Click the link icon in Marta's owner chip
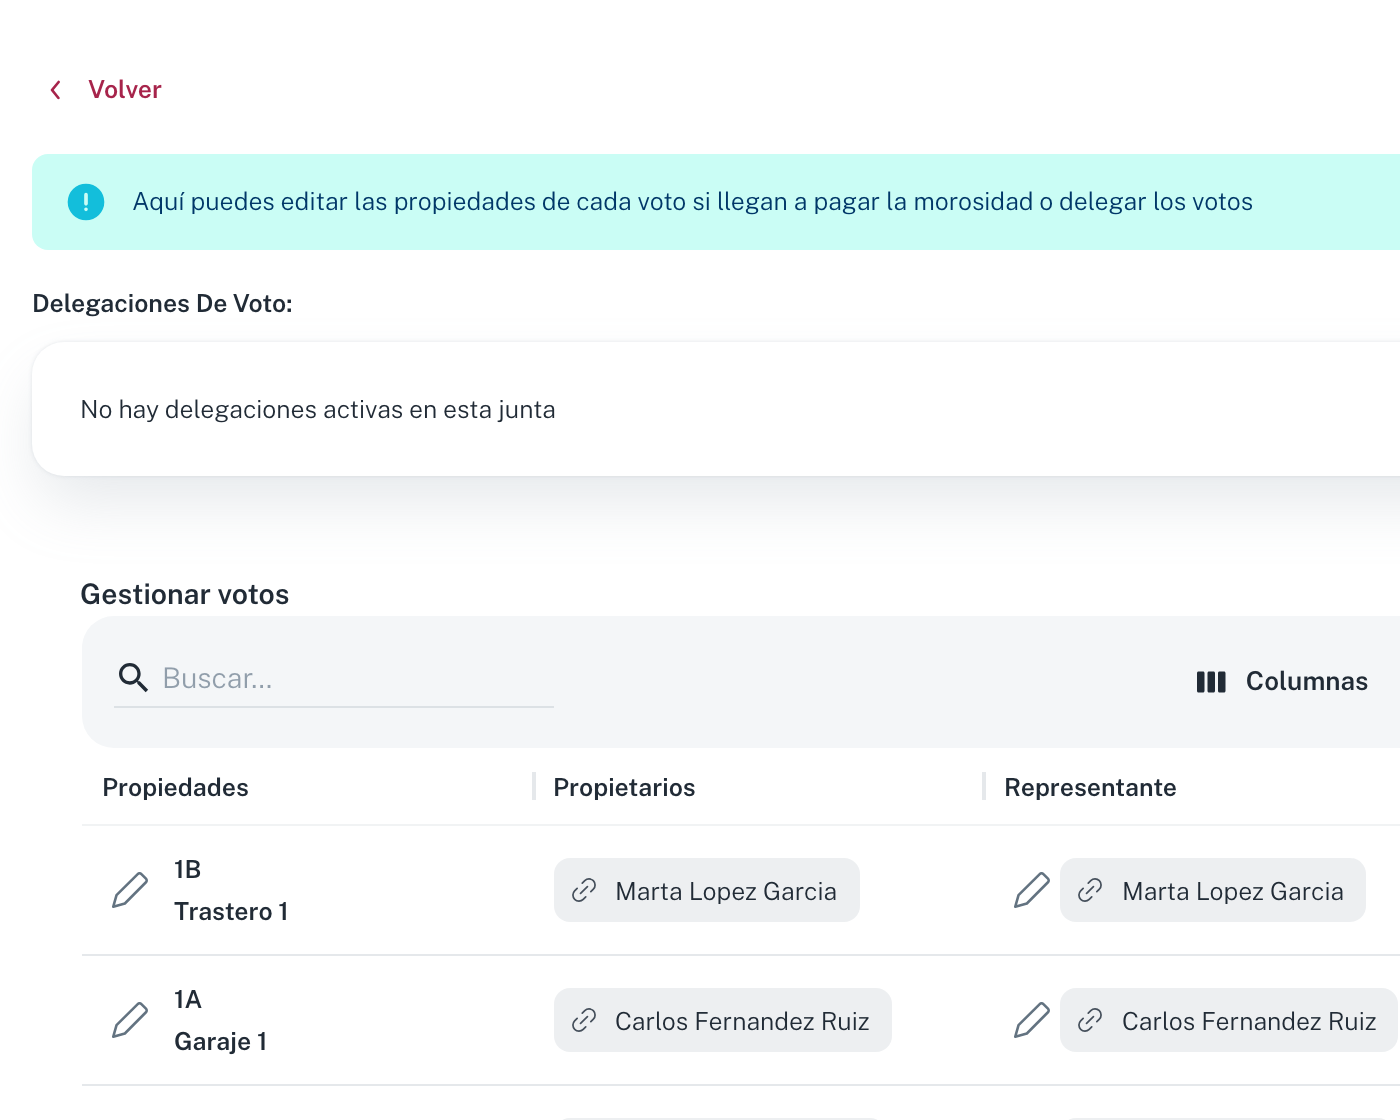This screenshot has width=1400, height=1120. [584, 890]
